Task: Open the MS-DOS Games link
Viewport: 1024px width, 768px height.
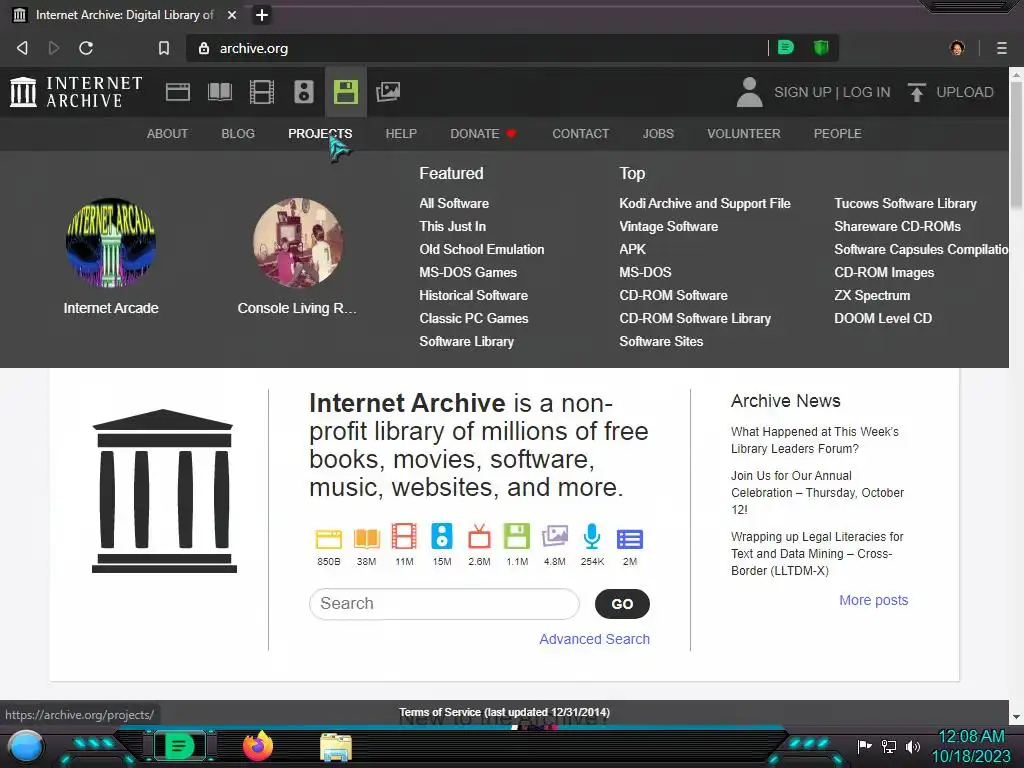Action: pos(468,272)
